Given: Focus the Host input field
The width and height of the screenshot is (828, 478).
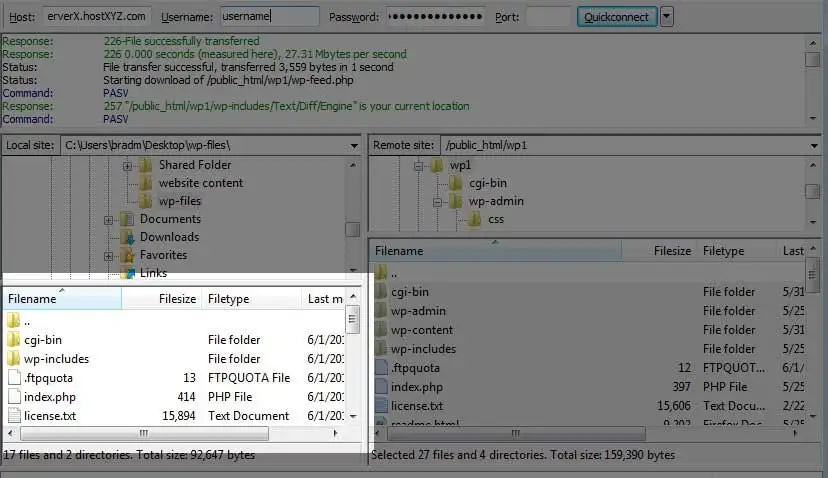Looking at the screenshot, I should (97, 16).
